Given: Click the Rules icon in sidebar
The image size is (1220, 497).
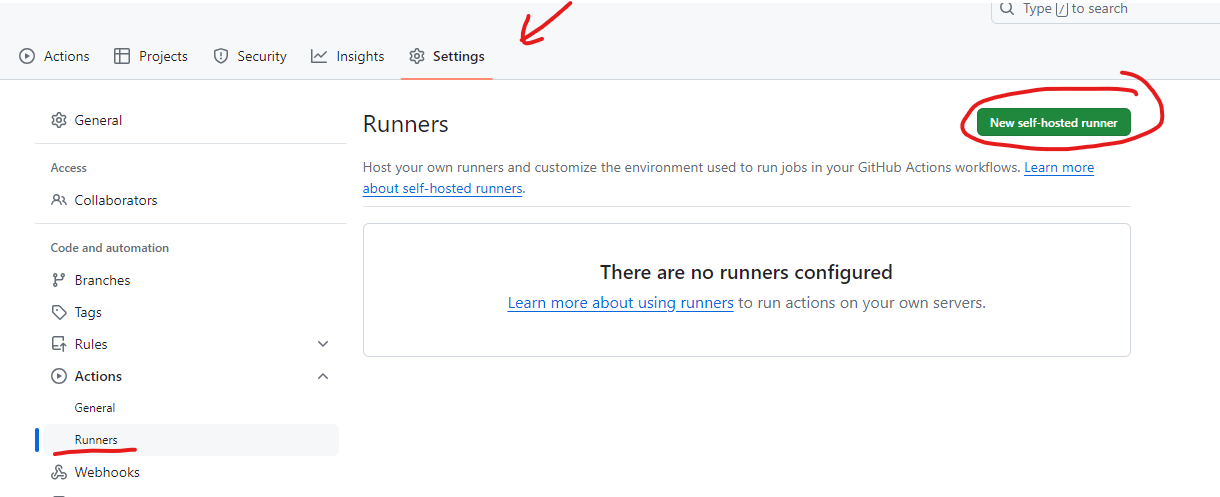Looking at the screenshot, I should coord(59,344).
